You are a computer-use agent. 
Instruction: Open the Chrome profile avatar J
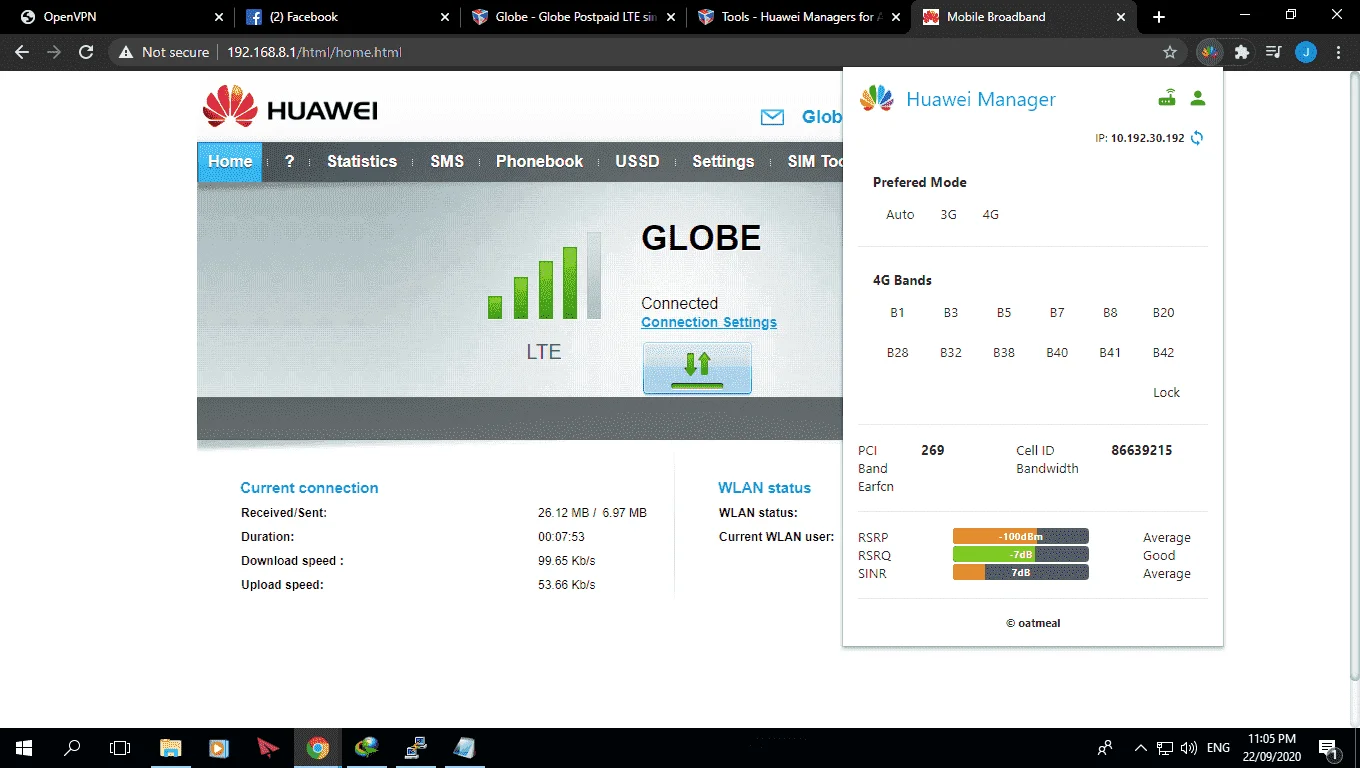[x=1306, y=52]
